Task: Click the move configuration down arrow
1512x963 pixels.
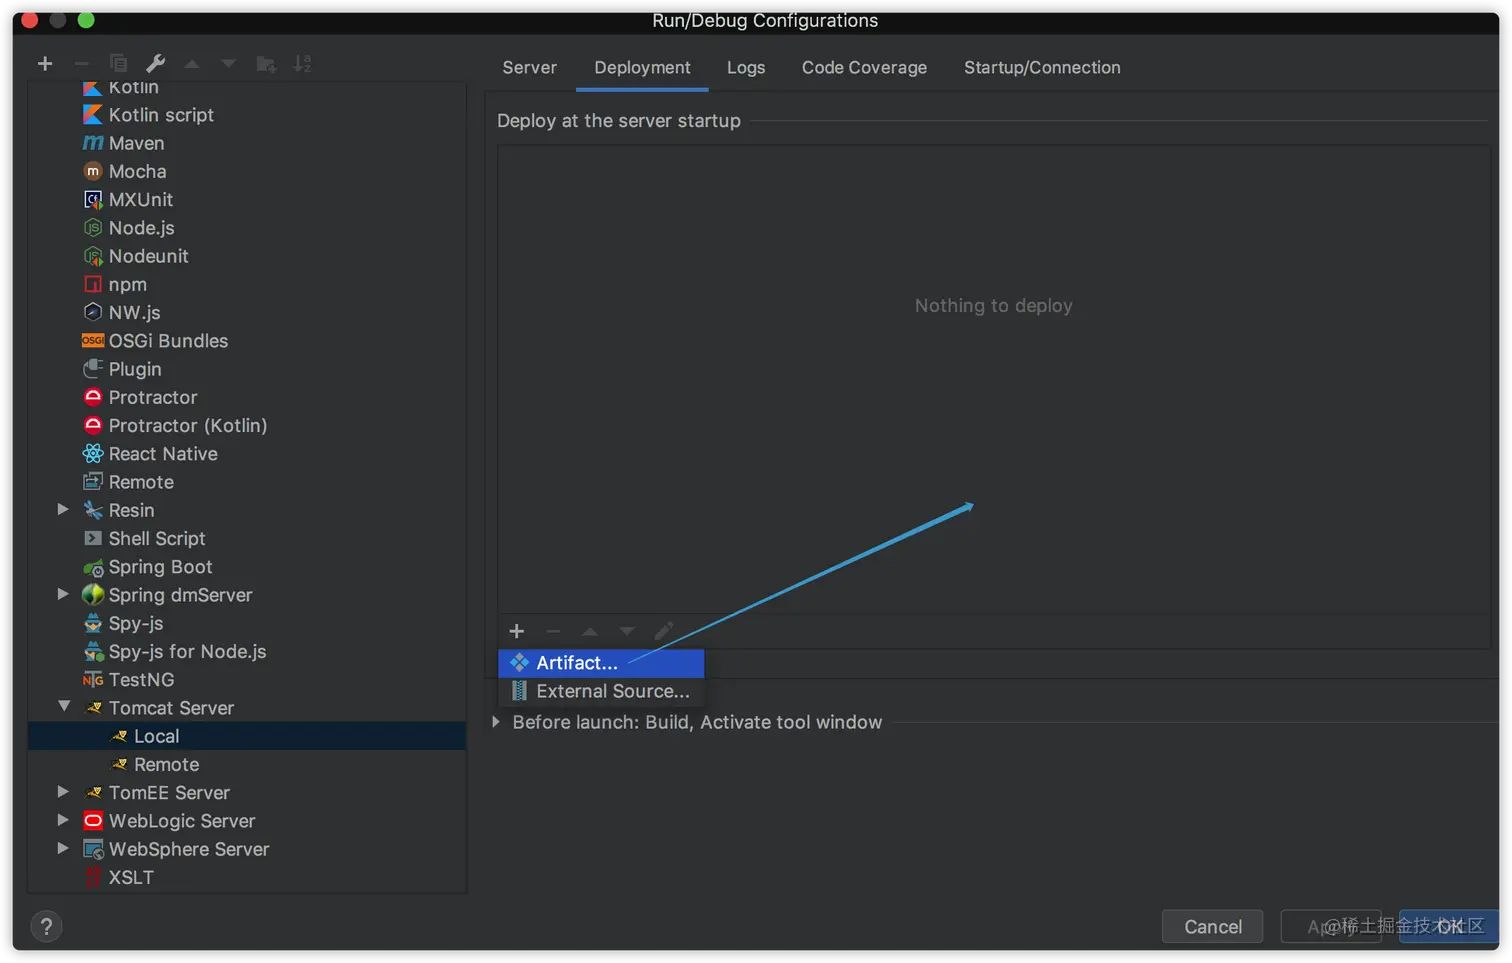Action: (229, 64)
